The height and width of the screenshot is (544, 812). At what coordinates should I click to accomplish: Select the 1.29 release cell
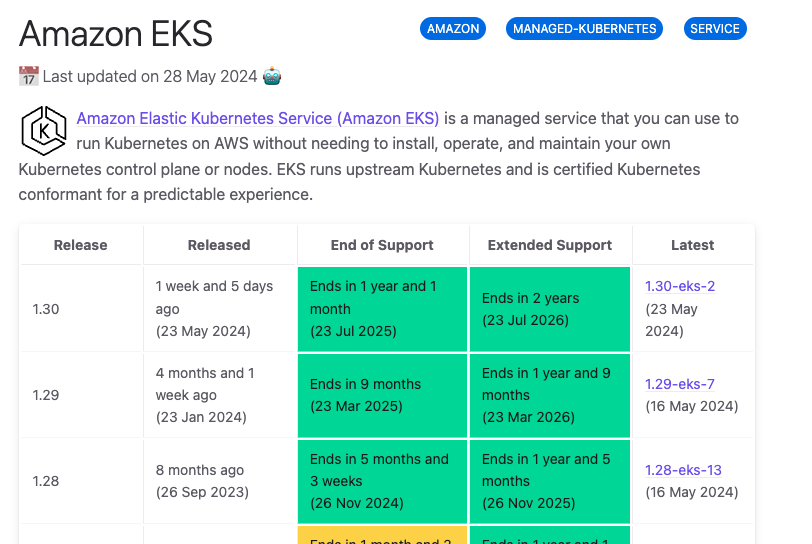pos(81,395)
